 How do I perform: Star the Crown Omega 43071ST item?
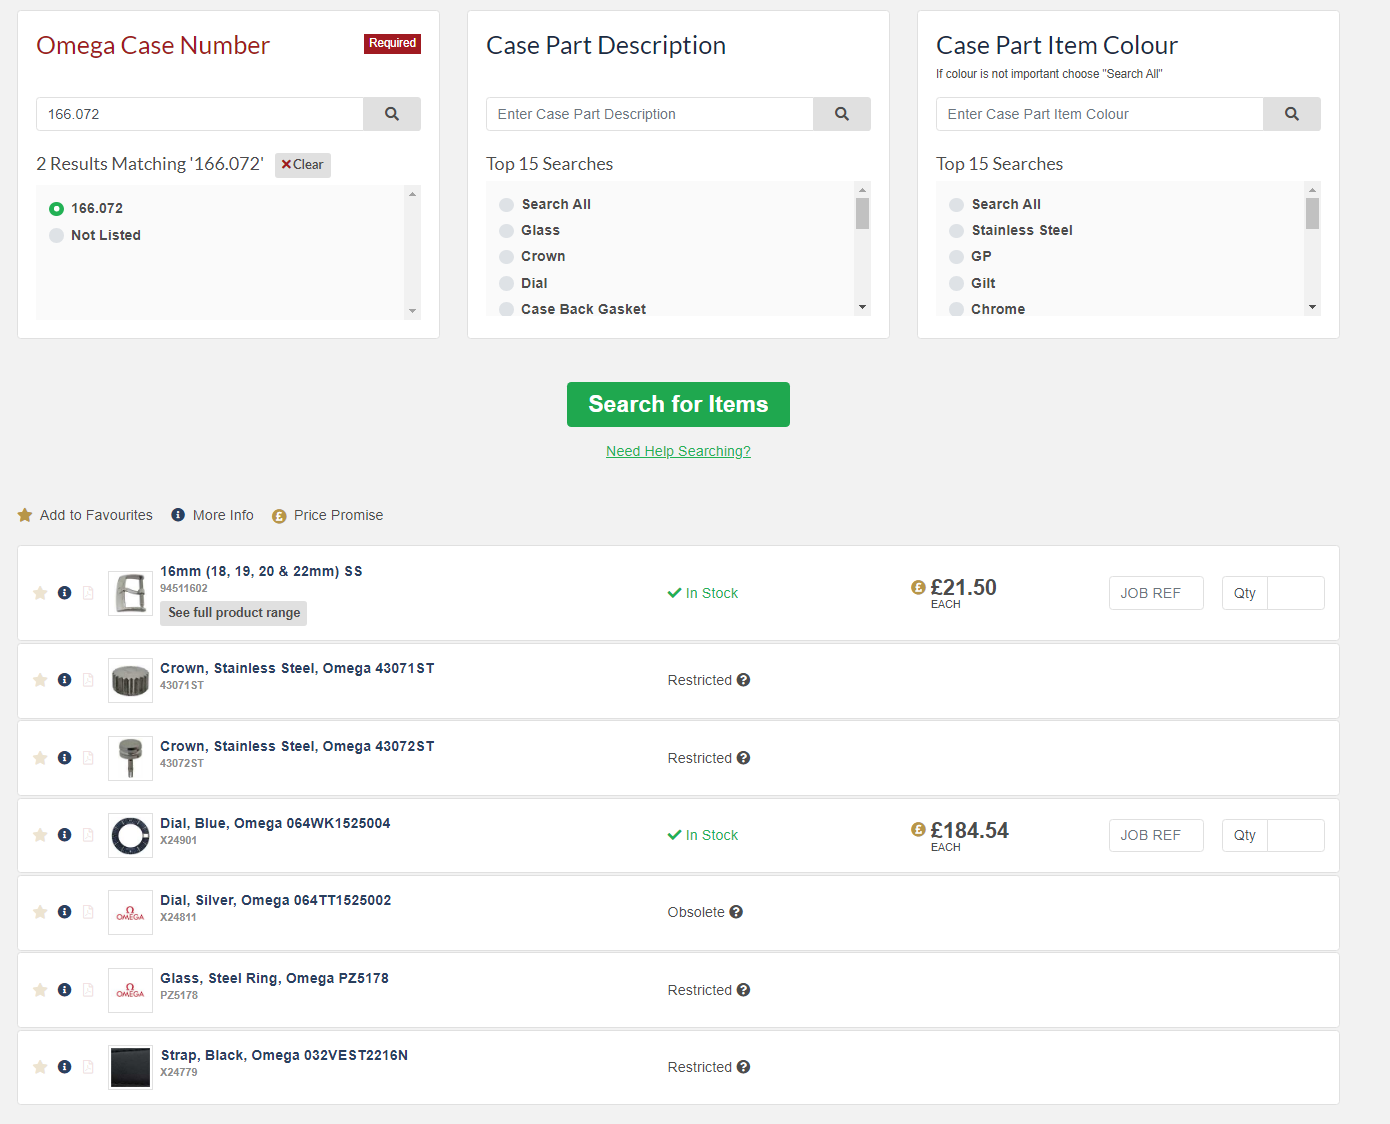40,680
